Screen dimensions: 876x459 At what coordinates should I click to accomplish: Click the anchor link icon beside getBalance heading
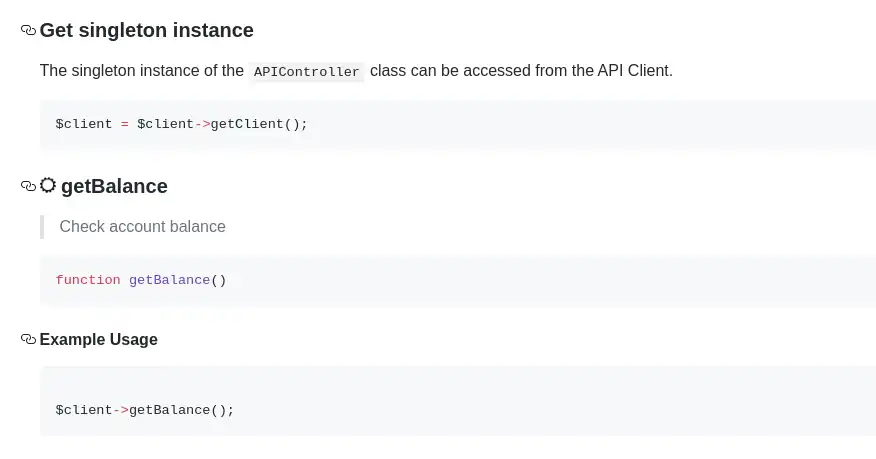coord(28,186)
